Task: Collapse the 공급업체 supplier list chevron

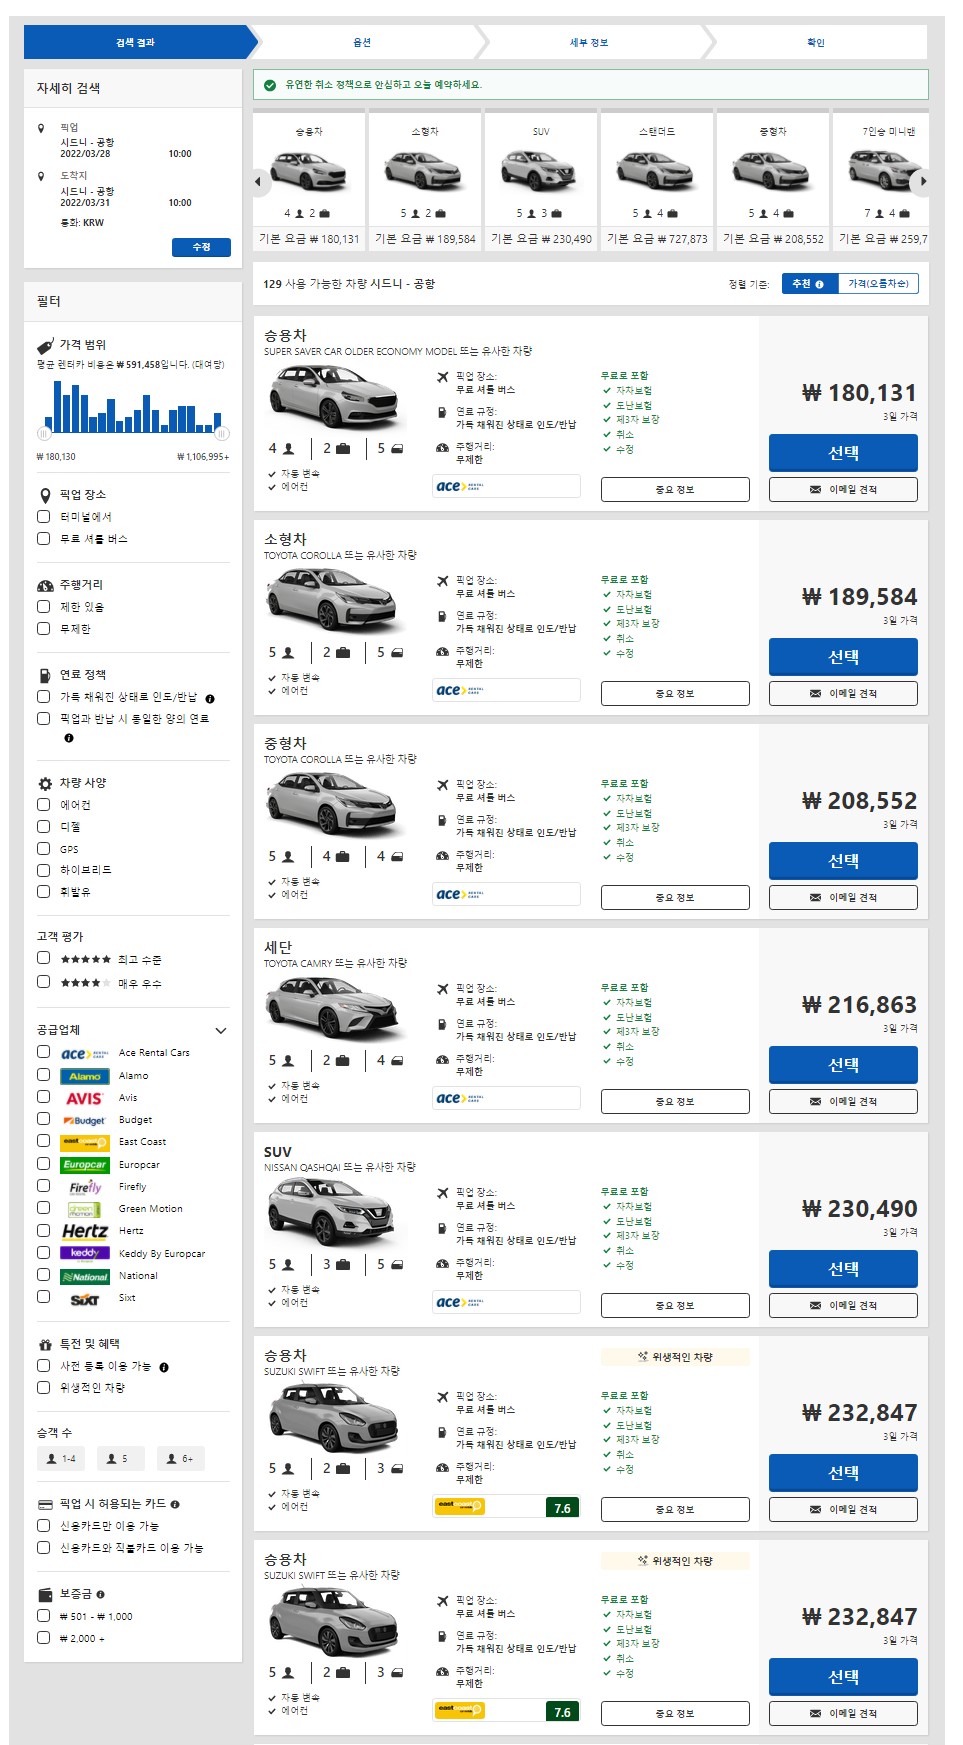Action: click(221, 1030)
